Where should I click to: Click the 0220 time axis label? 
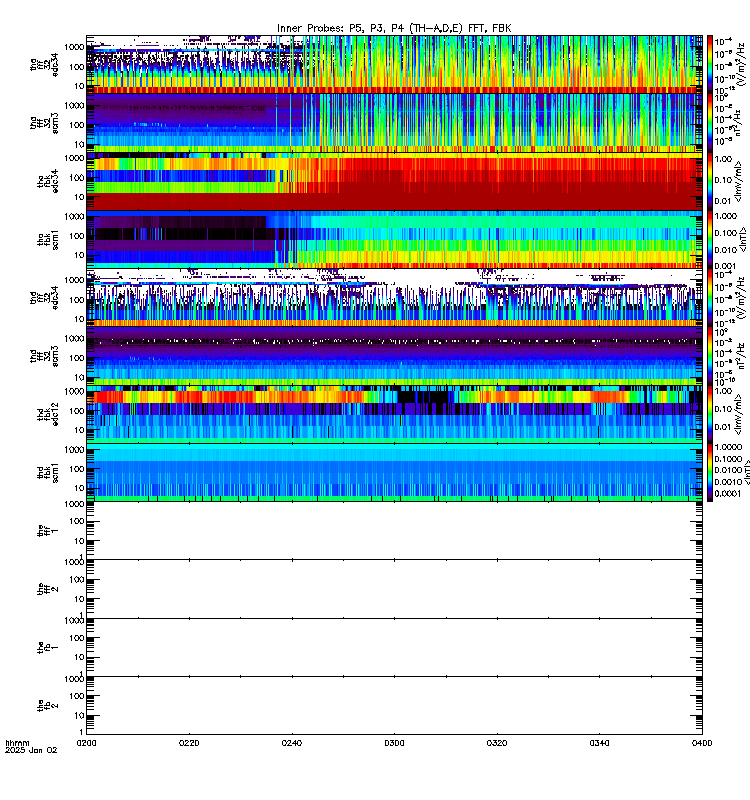click(189, 743)
